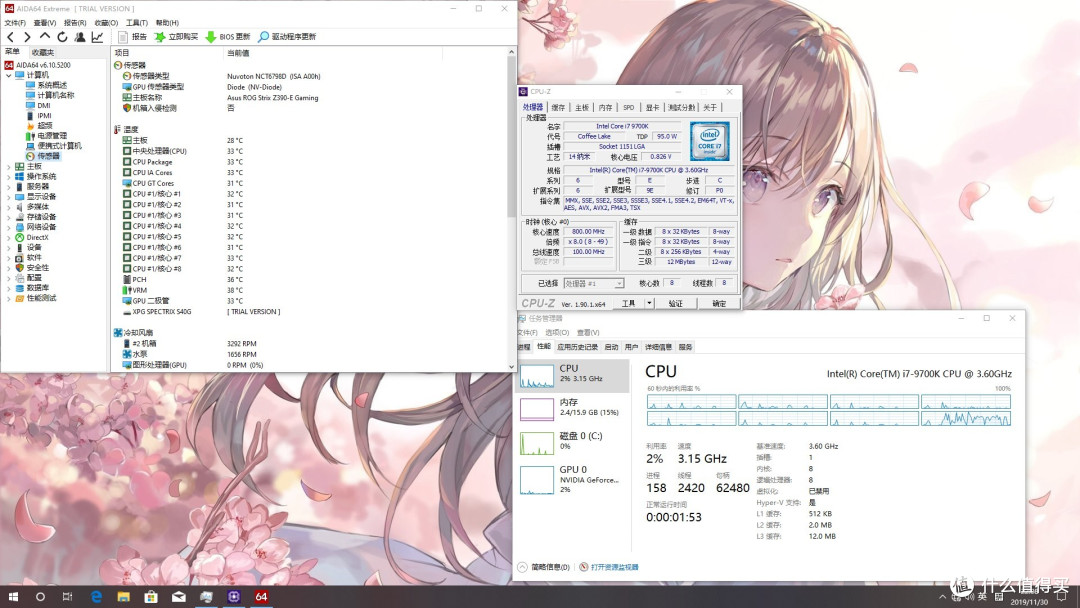Expand the 存储设备 tree node
This screenshot has width=1080, height=608.
point(9,217)
